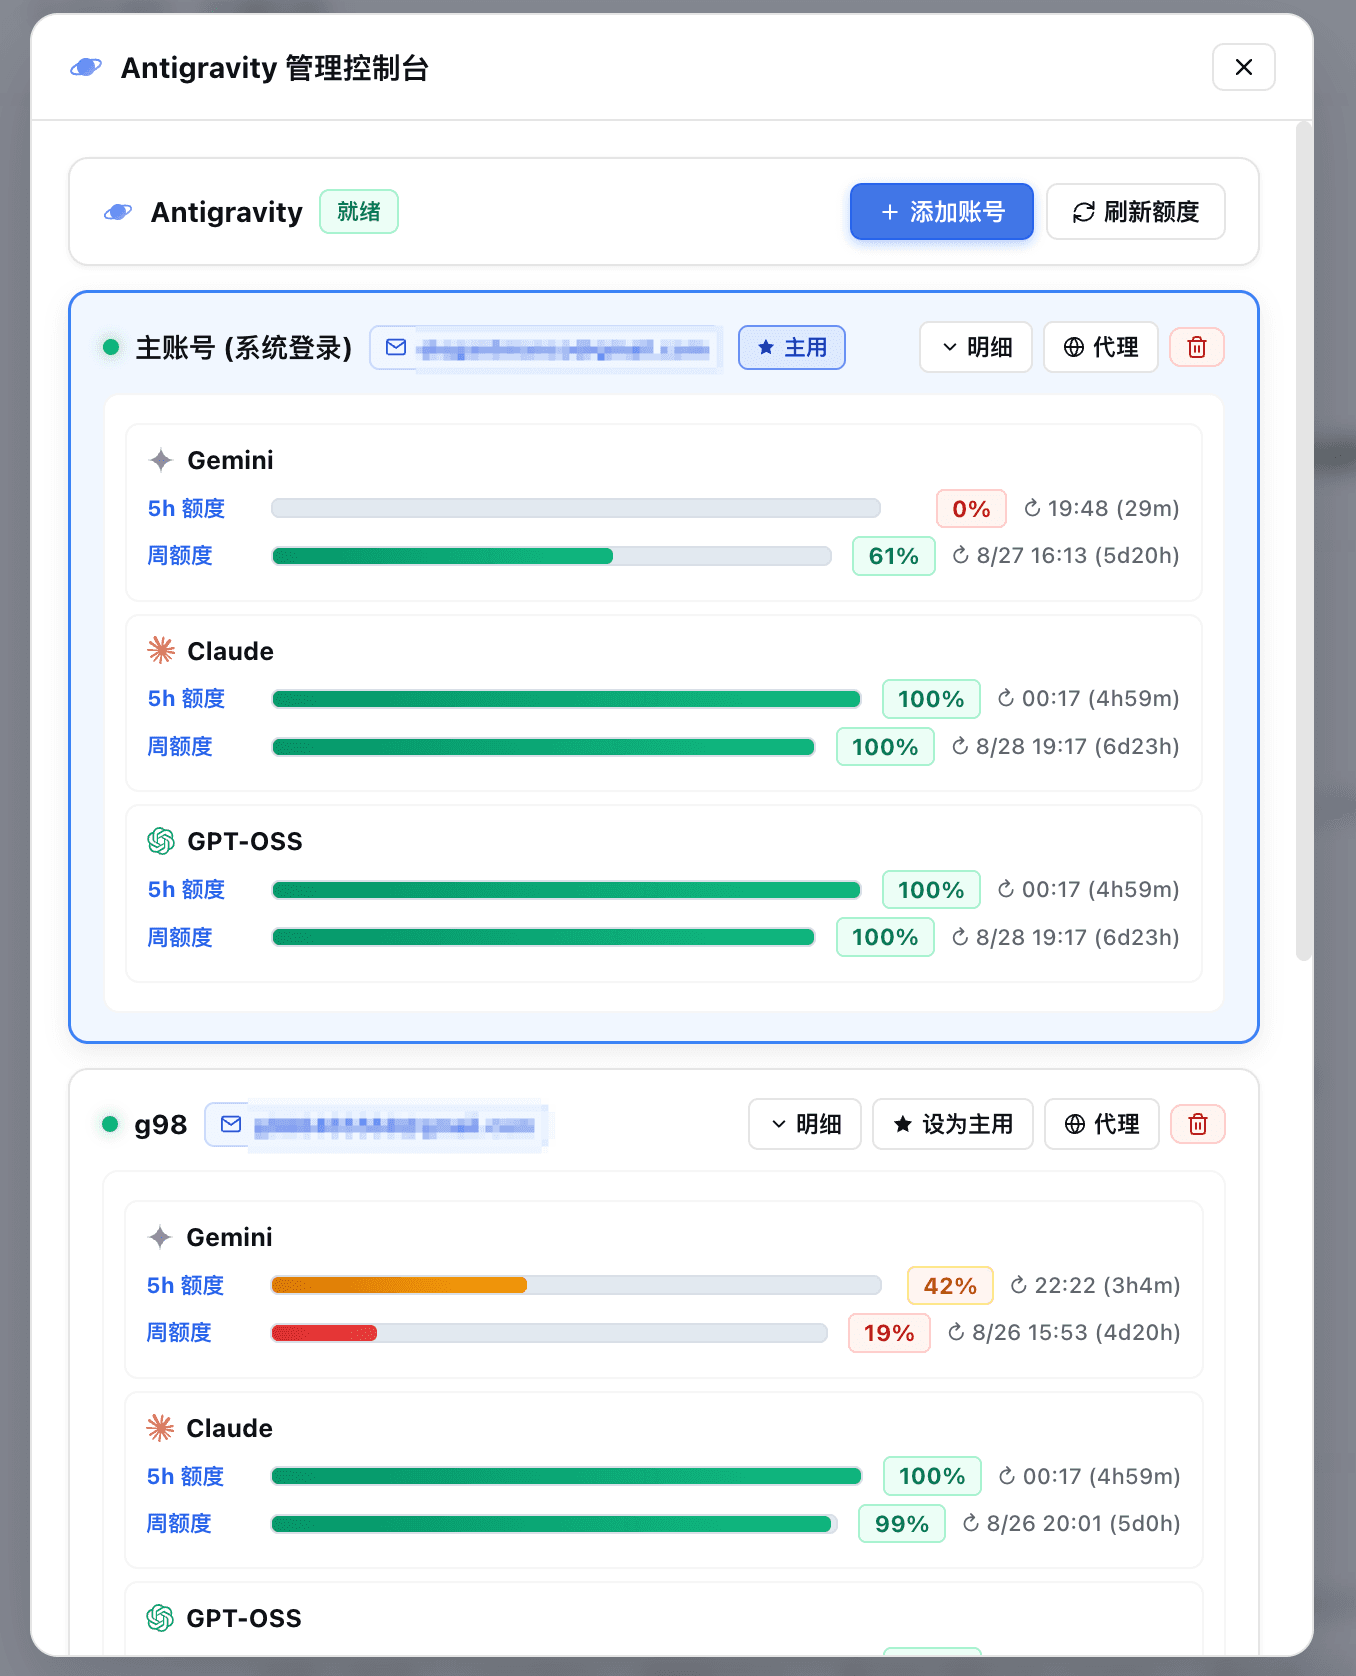Click the Antigravity planet logo in title bar
Screen dimensions: 1356x1676
pyautogui.click(x=86, y=67)
